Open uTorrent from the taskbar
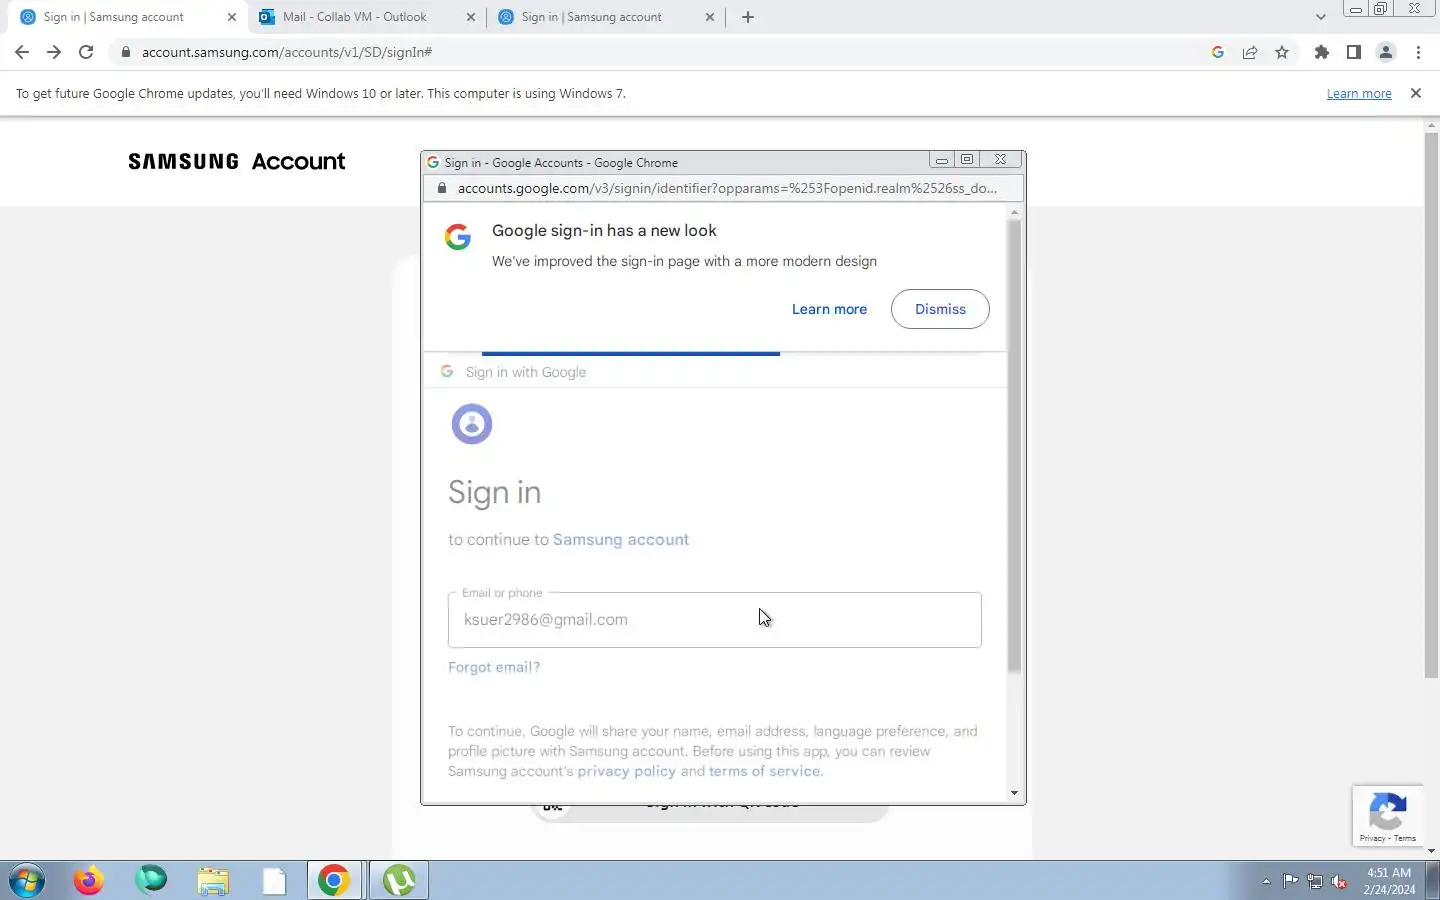Image resolution: width=1440 pixels, height=900 pixels. coord(399,881)
